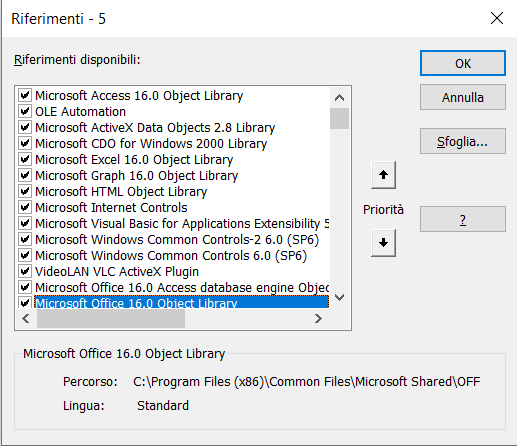
Task: Select Microsoft Internet Controls in the list
Action: click(x=111, y=208)
